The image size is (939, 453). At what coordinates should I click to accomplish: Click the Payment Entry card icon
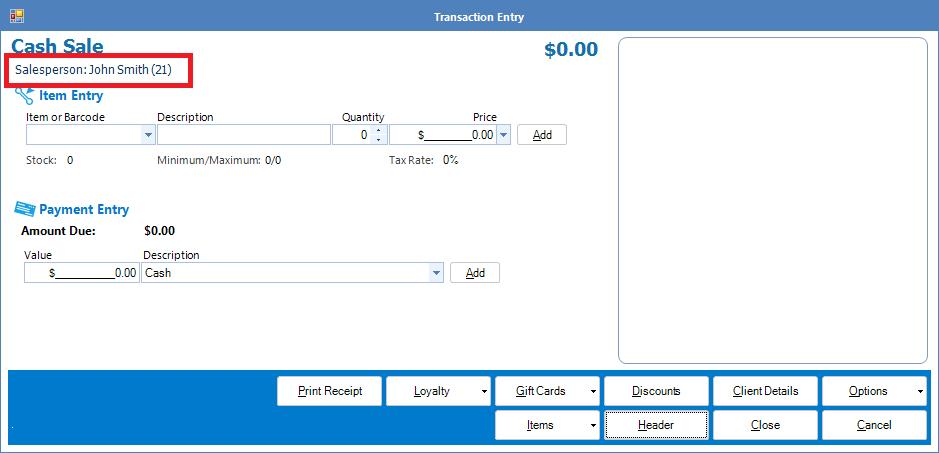point(25,209)
